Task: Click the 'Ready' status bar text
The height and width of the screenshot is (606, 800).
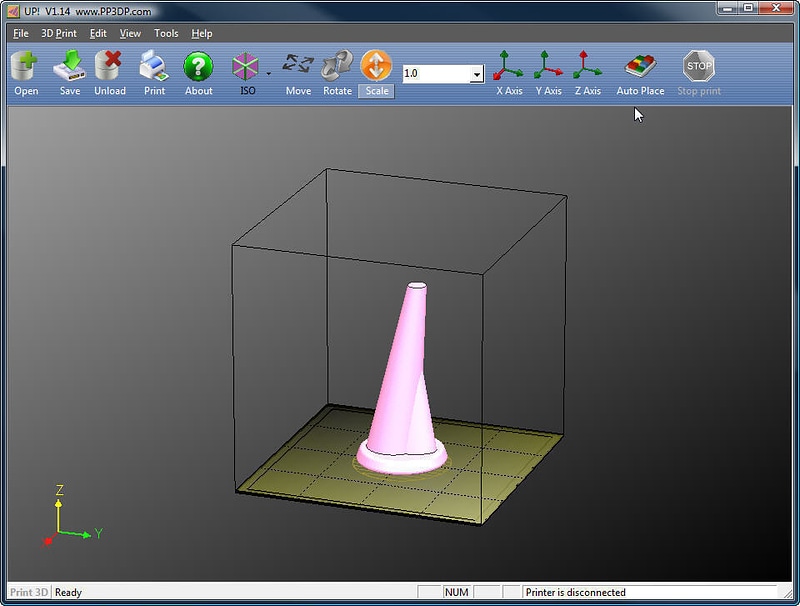Action: pyautogui.click(x=68, y=592)
